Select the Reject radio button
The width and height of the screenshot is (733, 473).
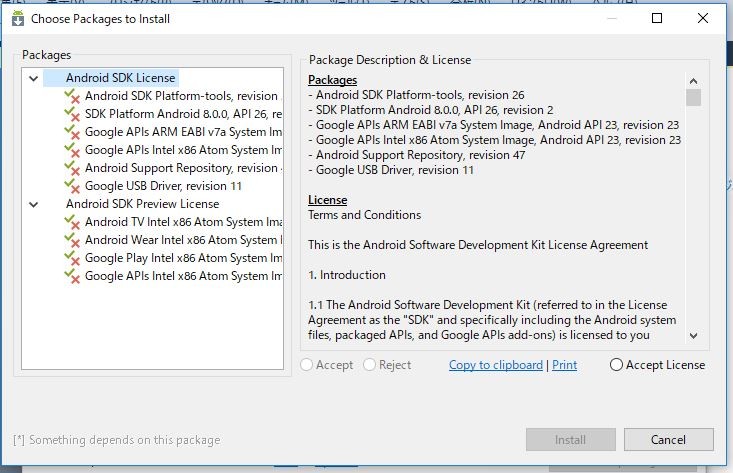coord(369,365)
